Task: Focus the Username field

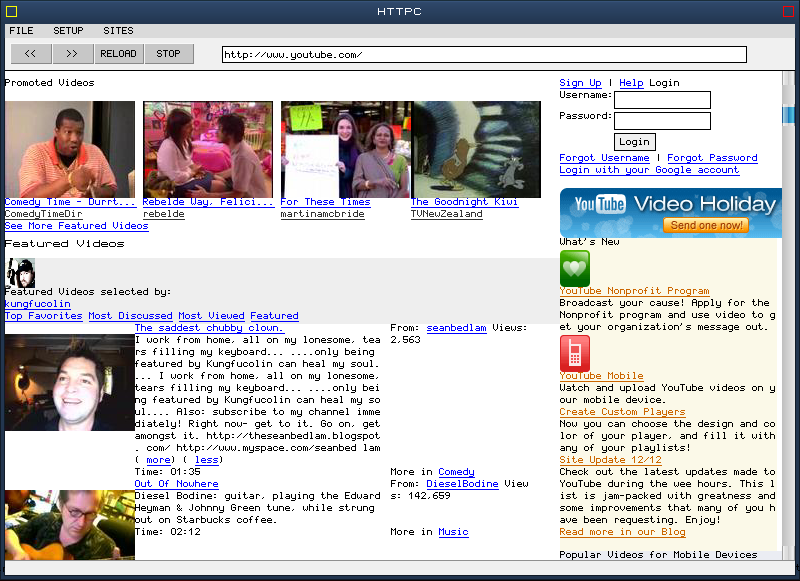Action: tap(662, 100)
